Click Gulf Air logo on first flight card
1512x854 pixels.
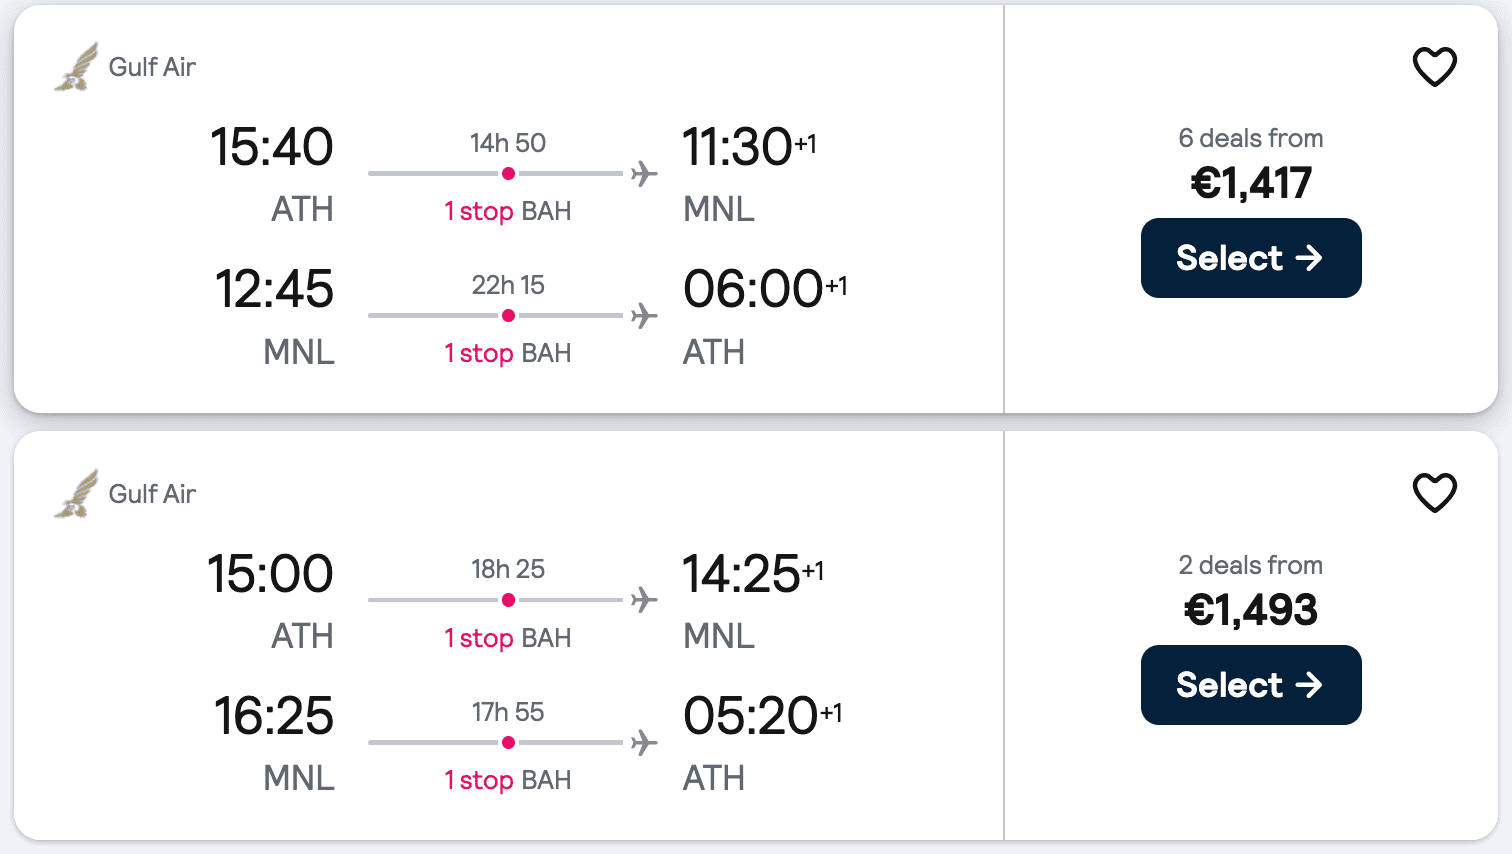[x=77, y=67]
